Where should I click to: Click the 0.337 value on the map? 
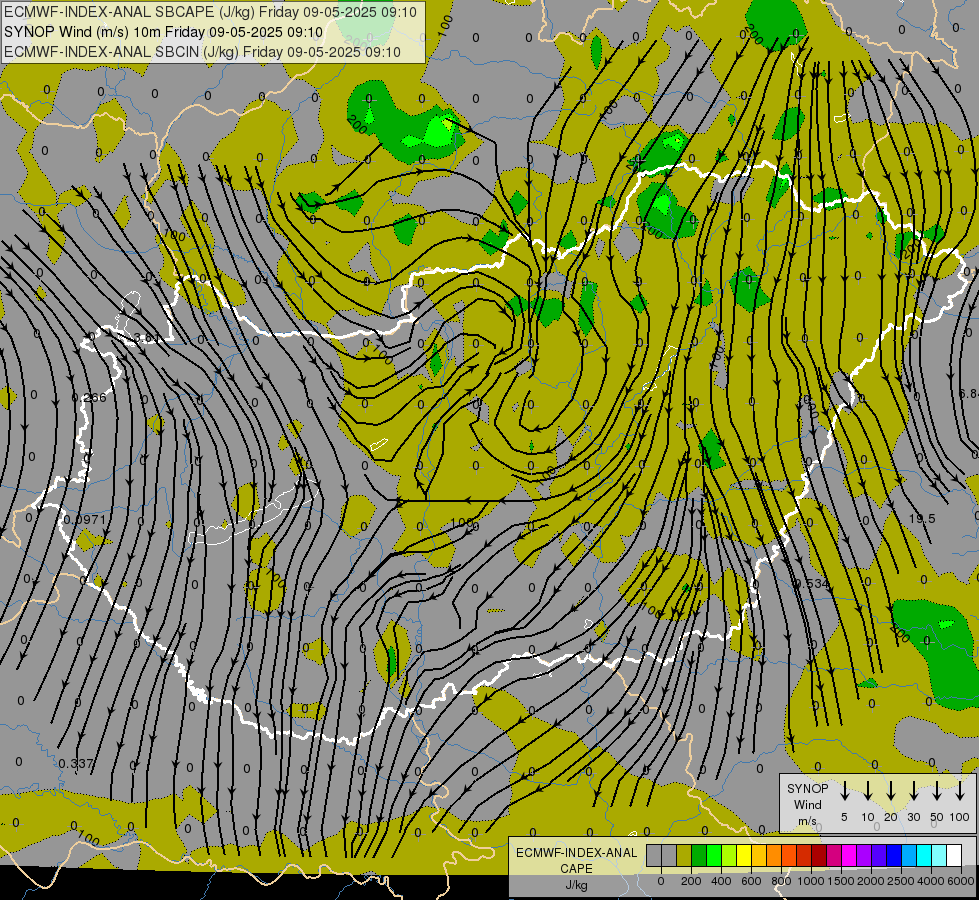pyautogui.click(x=76, y=763)
